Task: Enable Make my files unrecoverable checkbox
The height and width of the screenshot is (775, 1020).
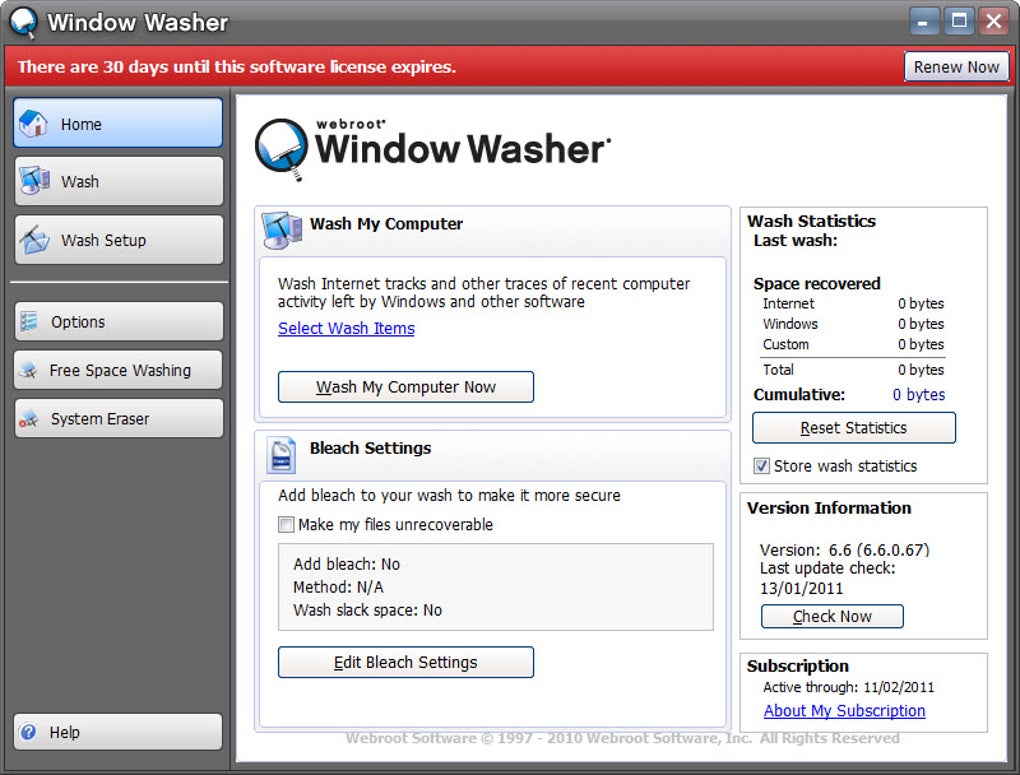Action: (x=286, y=524)
